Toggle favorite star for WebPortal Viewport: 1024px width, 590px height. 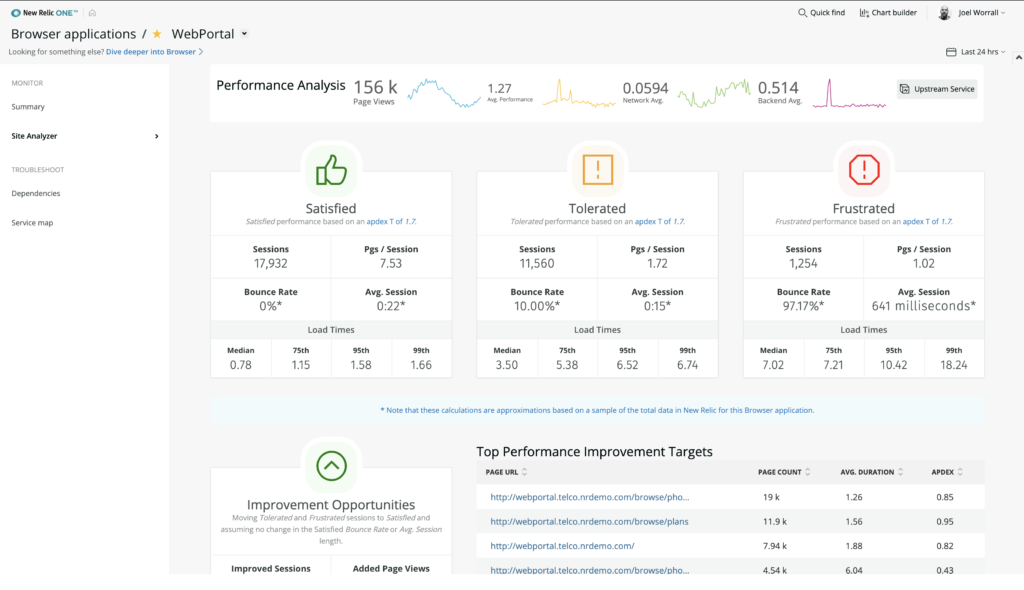pos(157,34)
